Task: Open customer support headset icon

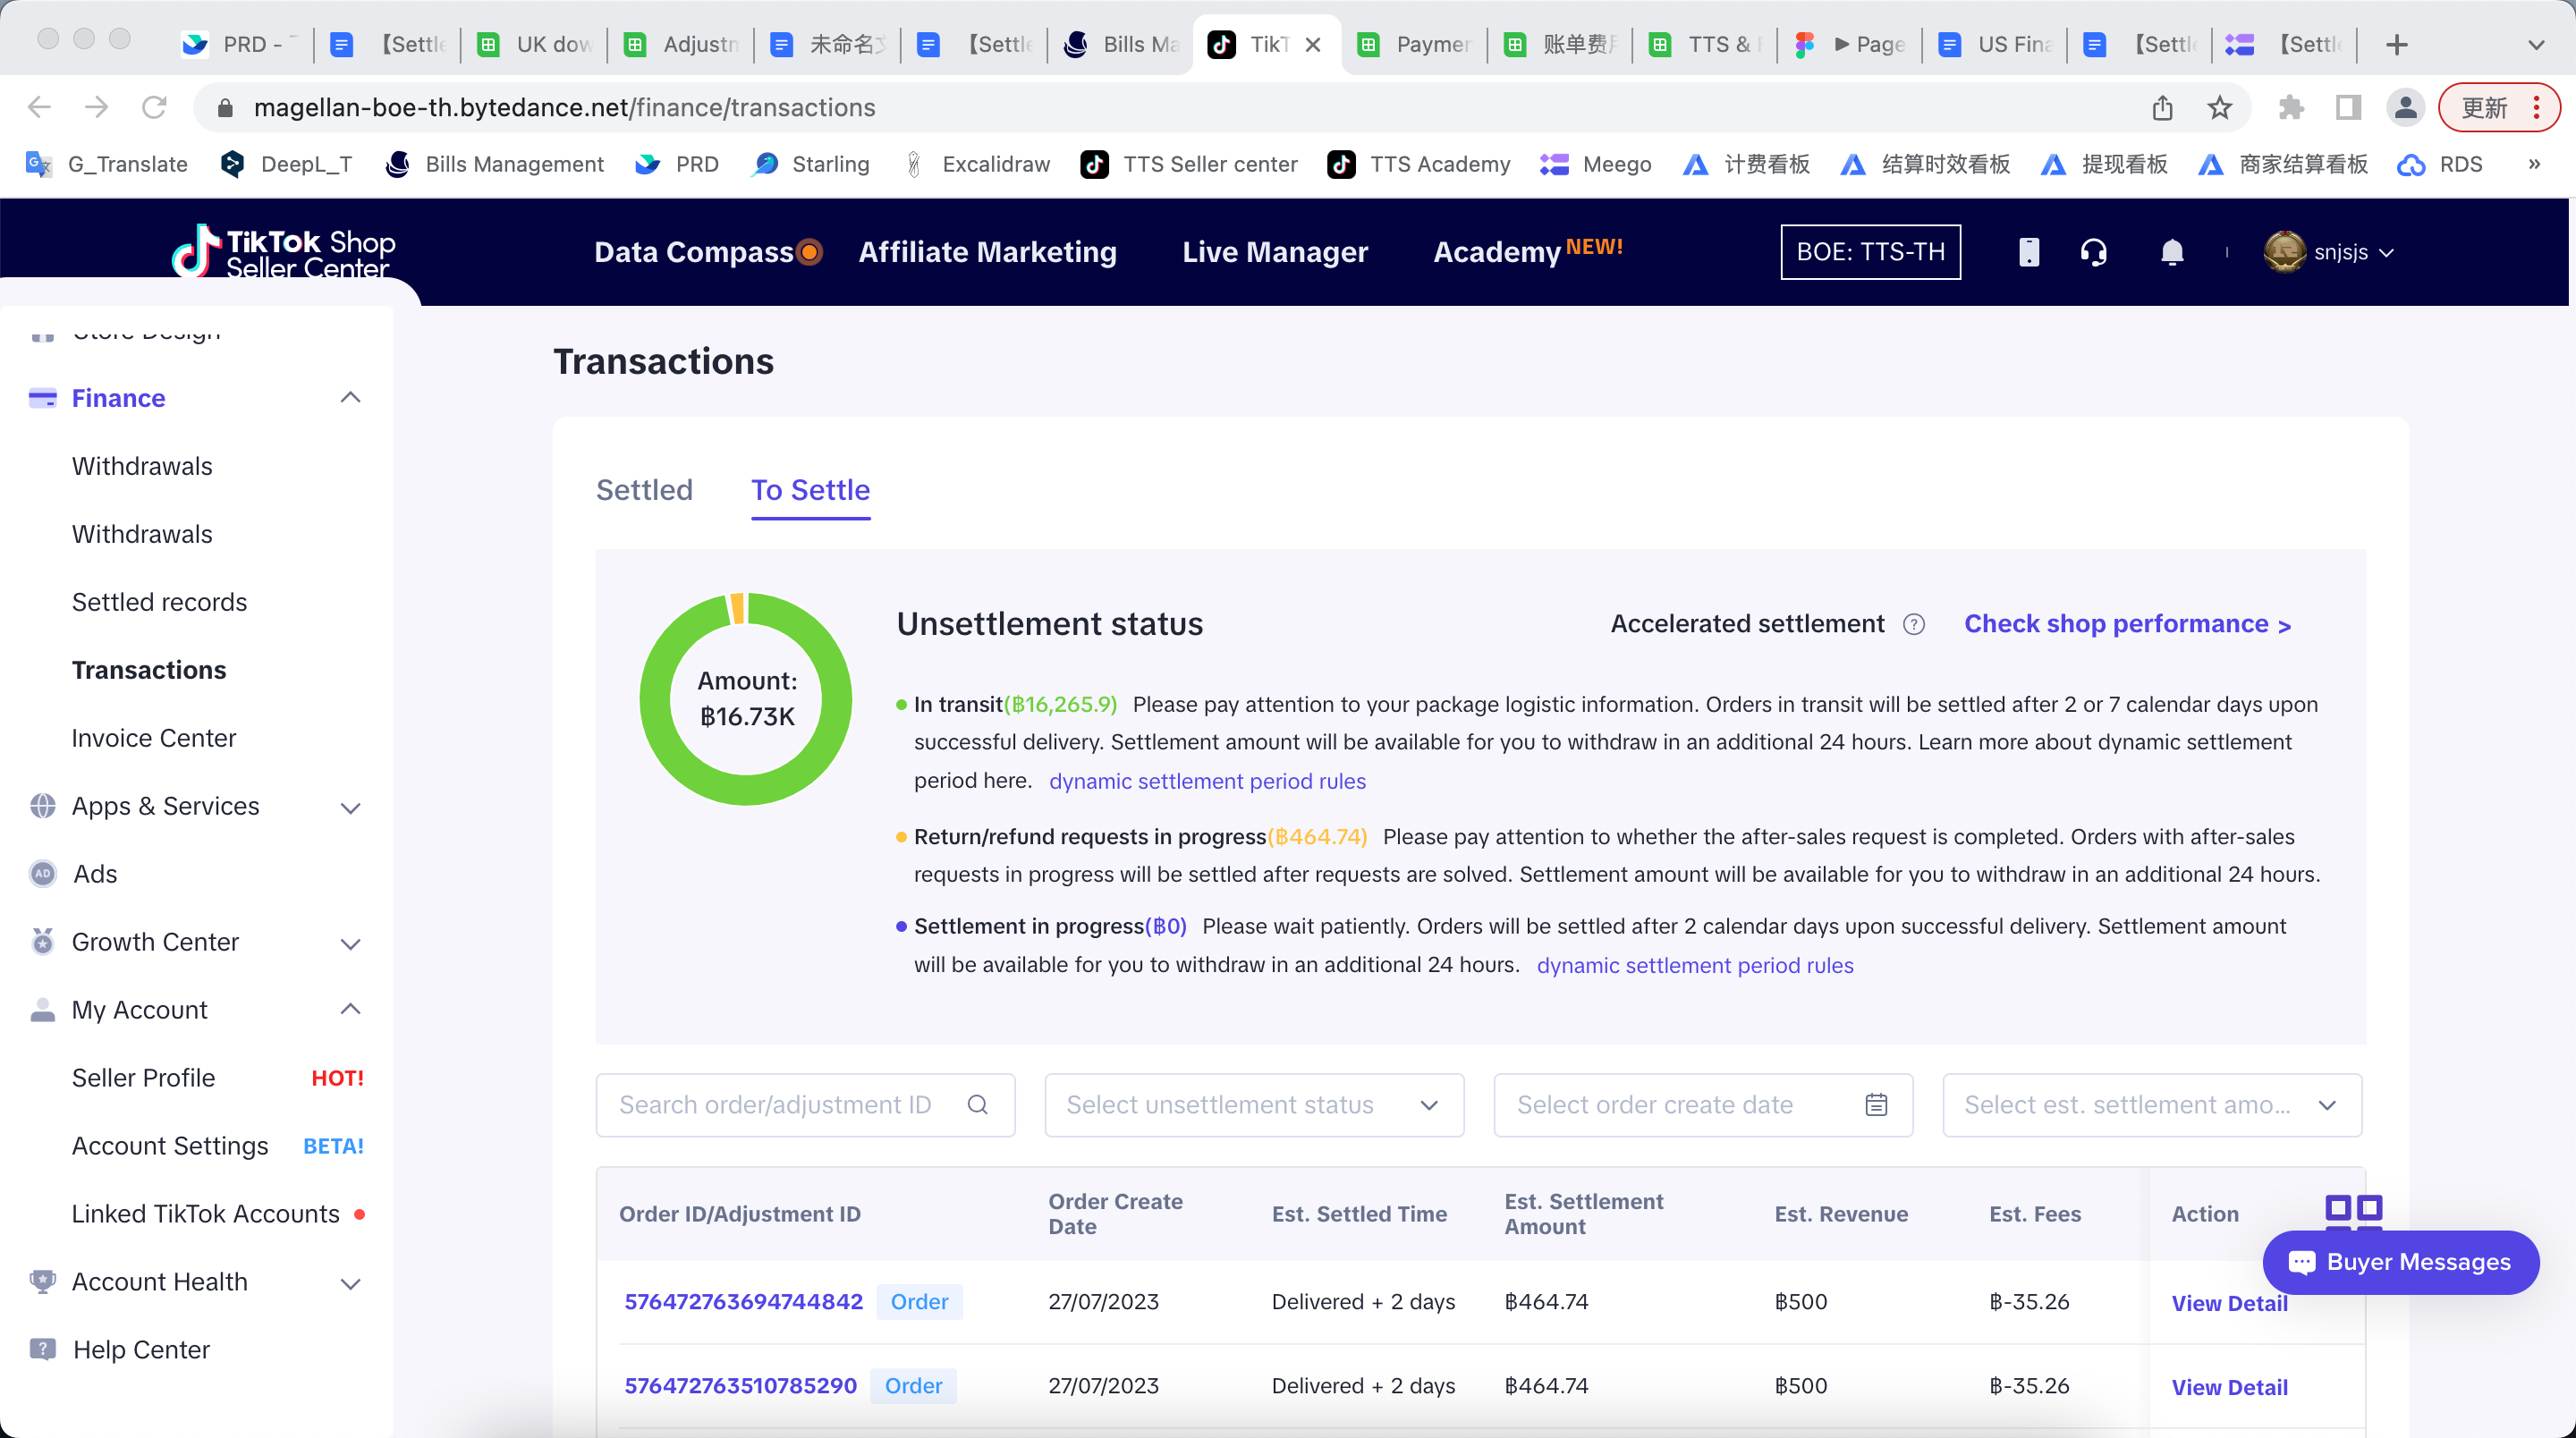Action: [x=2093, y=252]
